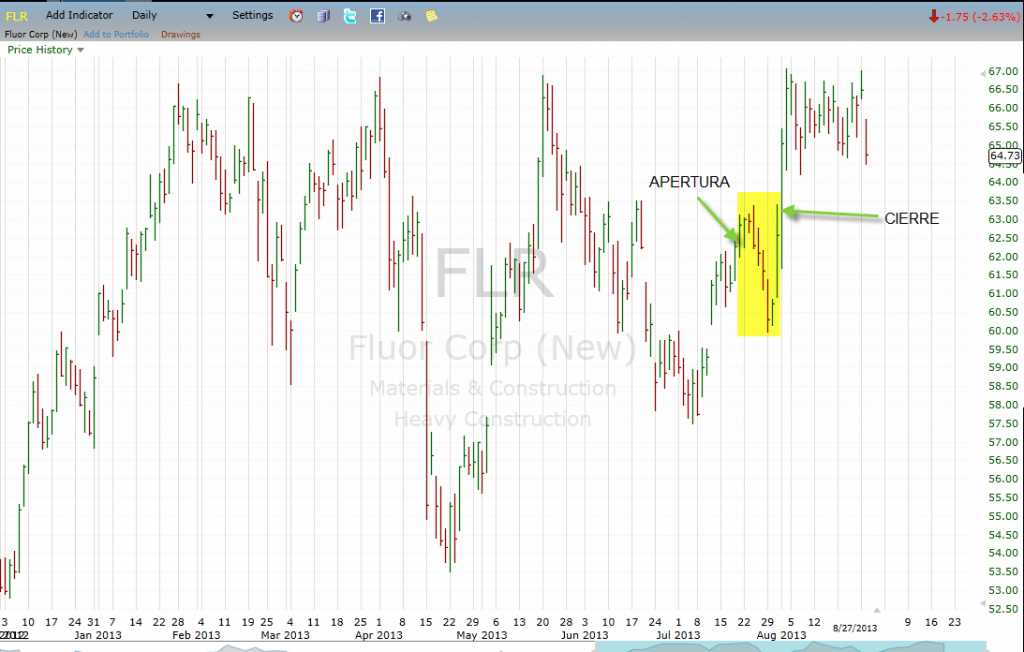Click the red down arrow price change icon
Viewport: 1024px width, 652px height.
(x=933, y=16)
